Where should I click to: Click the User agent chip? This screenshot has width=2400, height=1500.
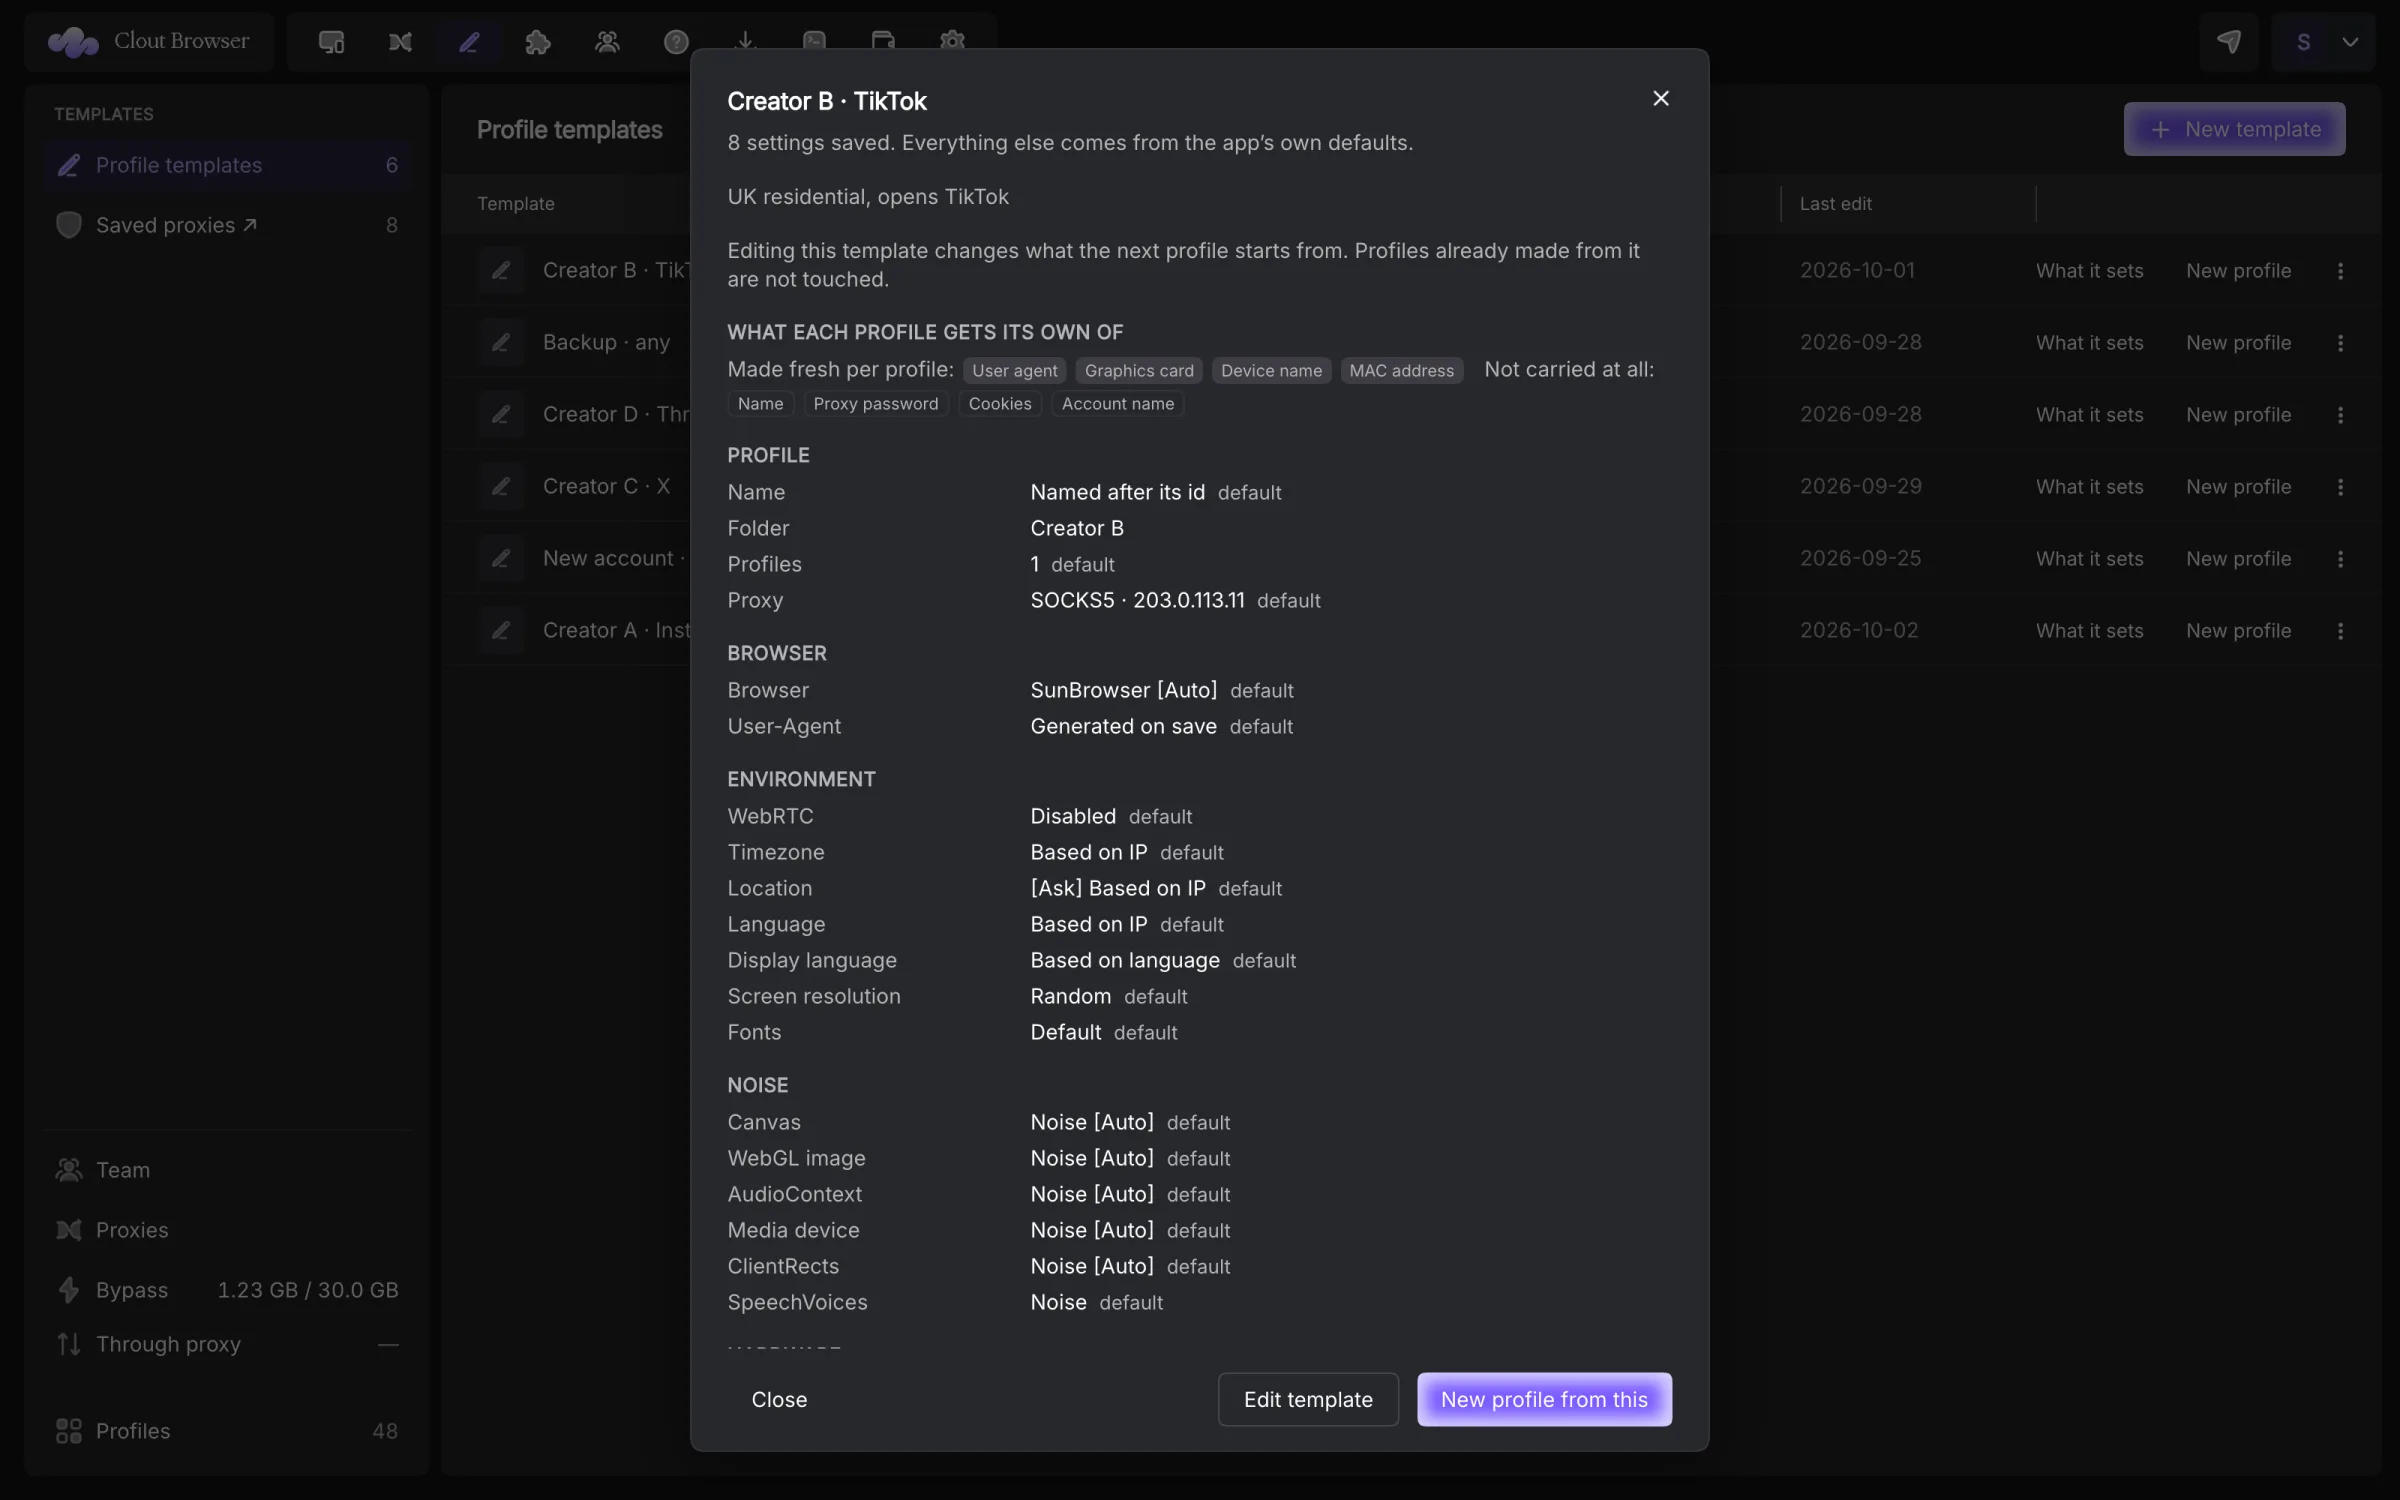coord(1014,370)
